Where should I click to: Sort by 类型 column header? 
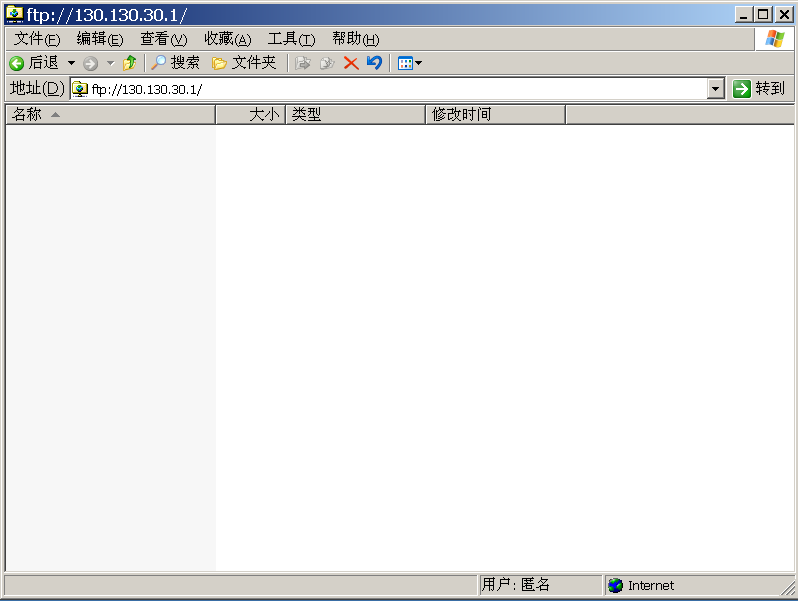tap(355, 115)
